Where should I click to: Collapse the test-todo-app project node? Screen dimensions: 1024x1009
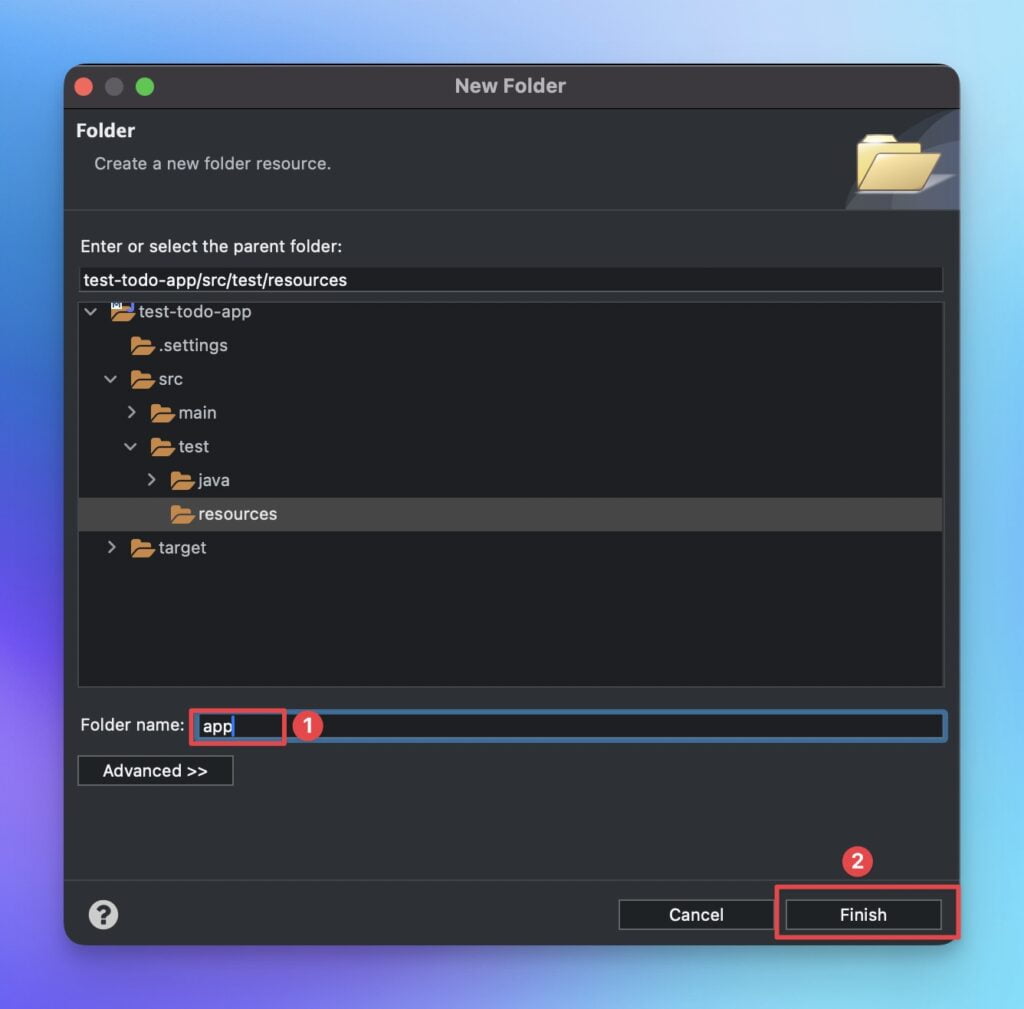91,312
